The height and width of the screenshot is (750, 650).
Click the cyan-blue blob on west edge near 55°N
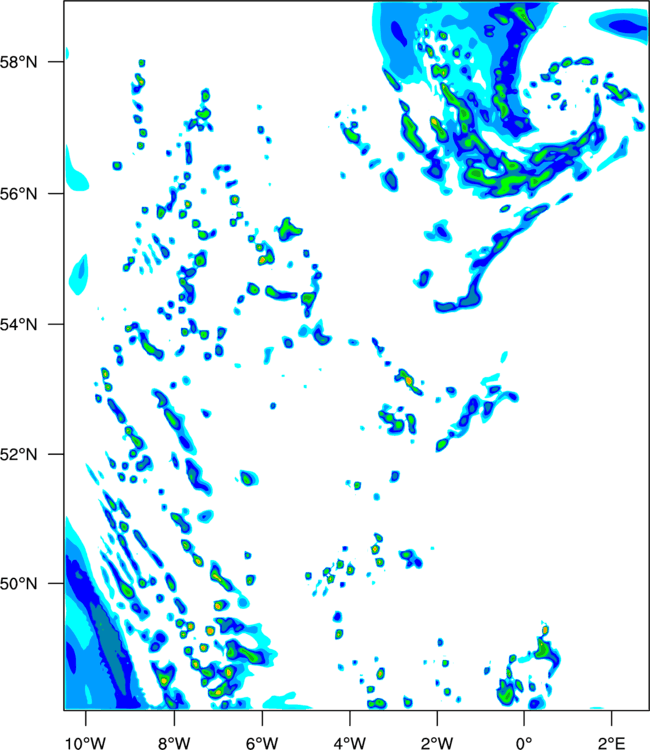pyautogui.click(x=79, y=274)
